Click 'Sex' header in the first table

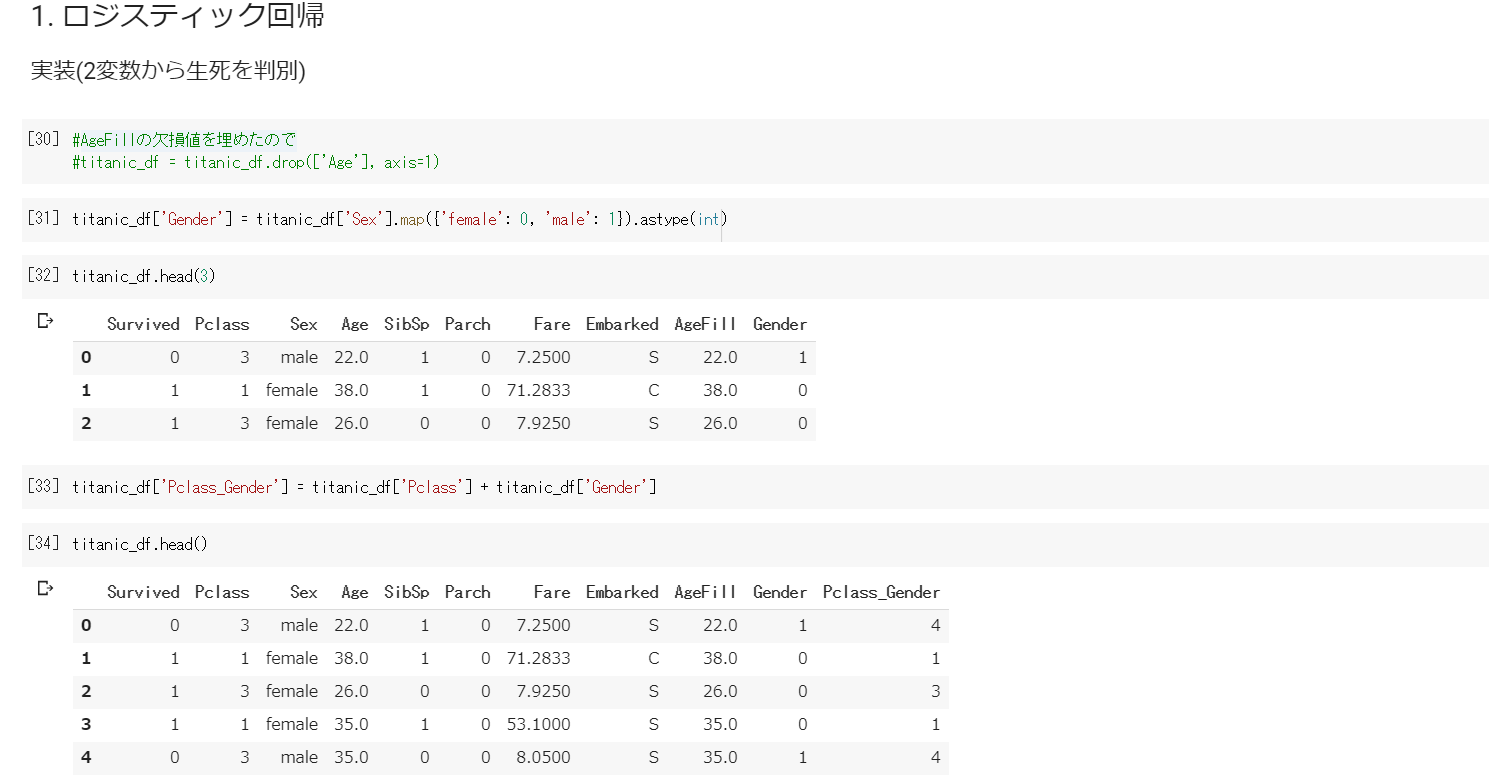point(304,324)
